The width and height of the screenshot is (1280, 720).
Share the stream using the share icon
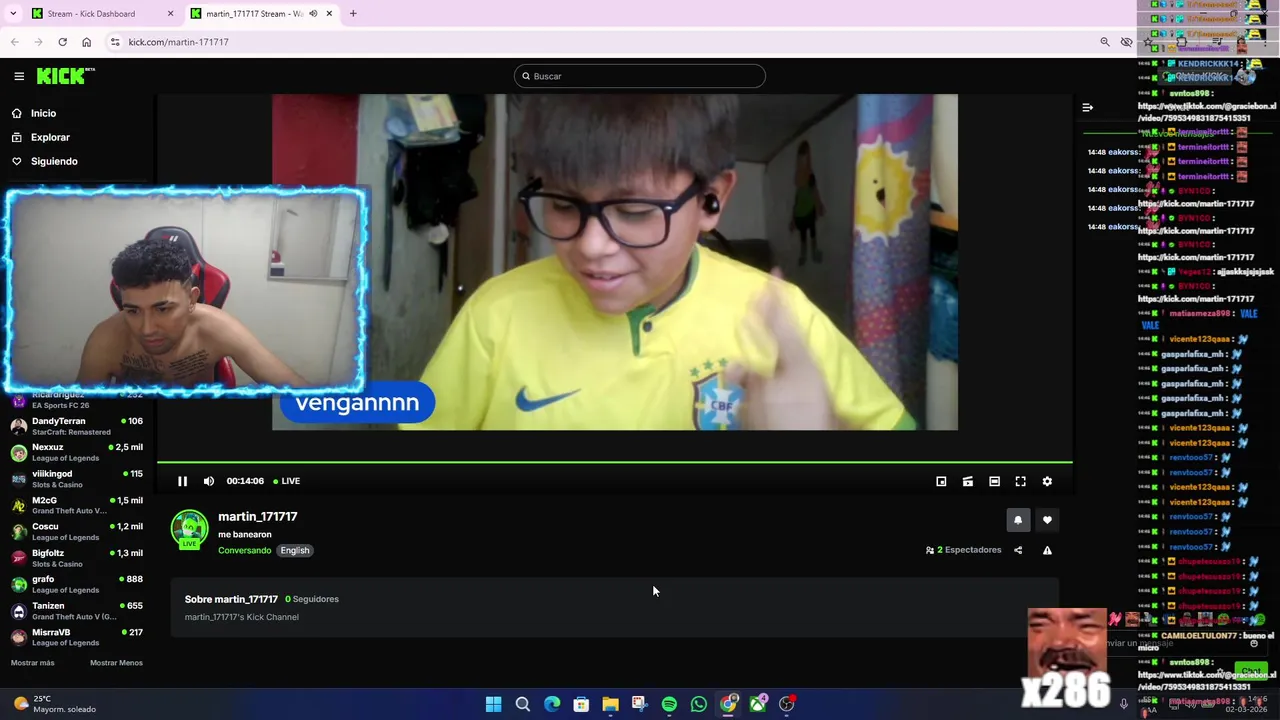(1018, 550)
